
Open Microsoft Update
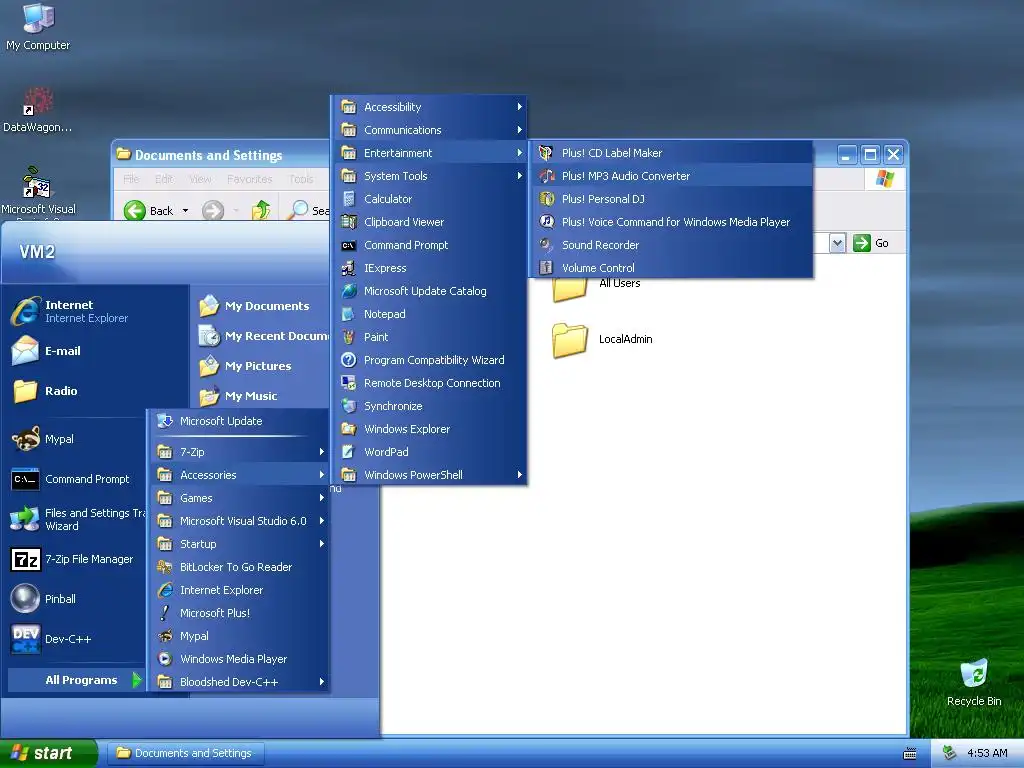point(240,421)
